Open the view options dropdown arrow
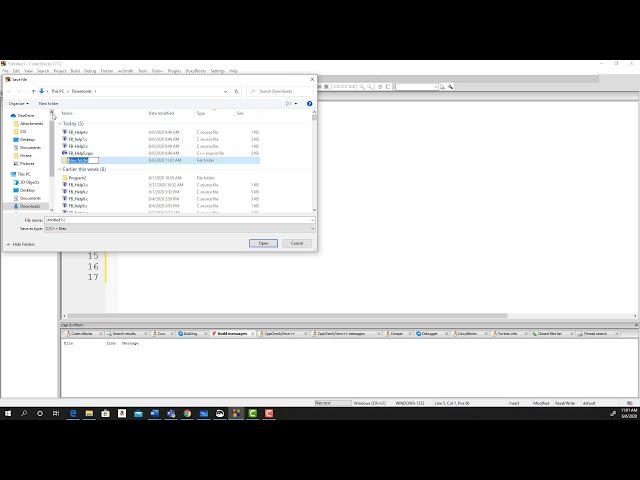 tap(296, 104)
